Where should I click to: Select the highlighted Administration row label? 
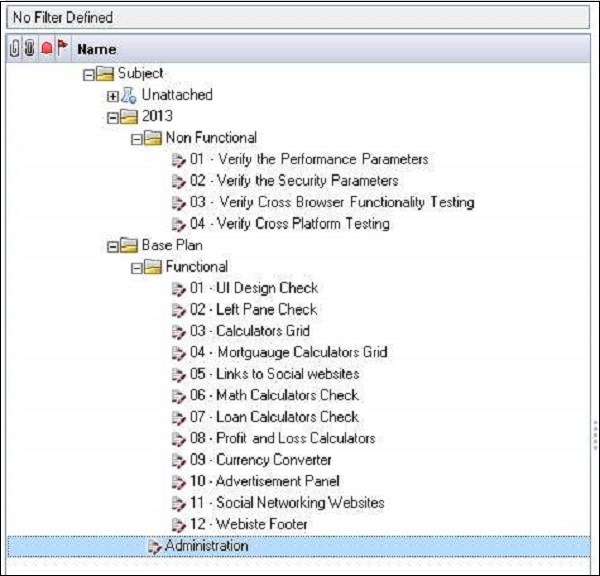point(207,546)
